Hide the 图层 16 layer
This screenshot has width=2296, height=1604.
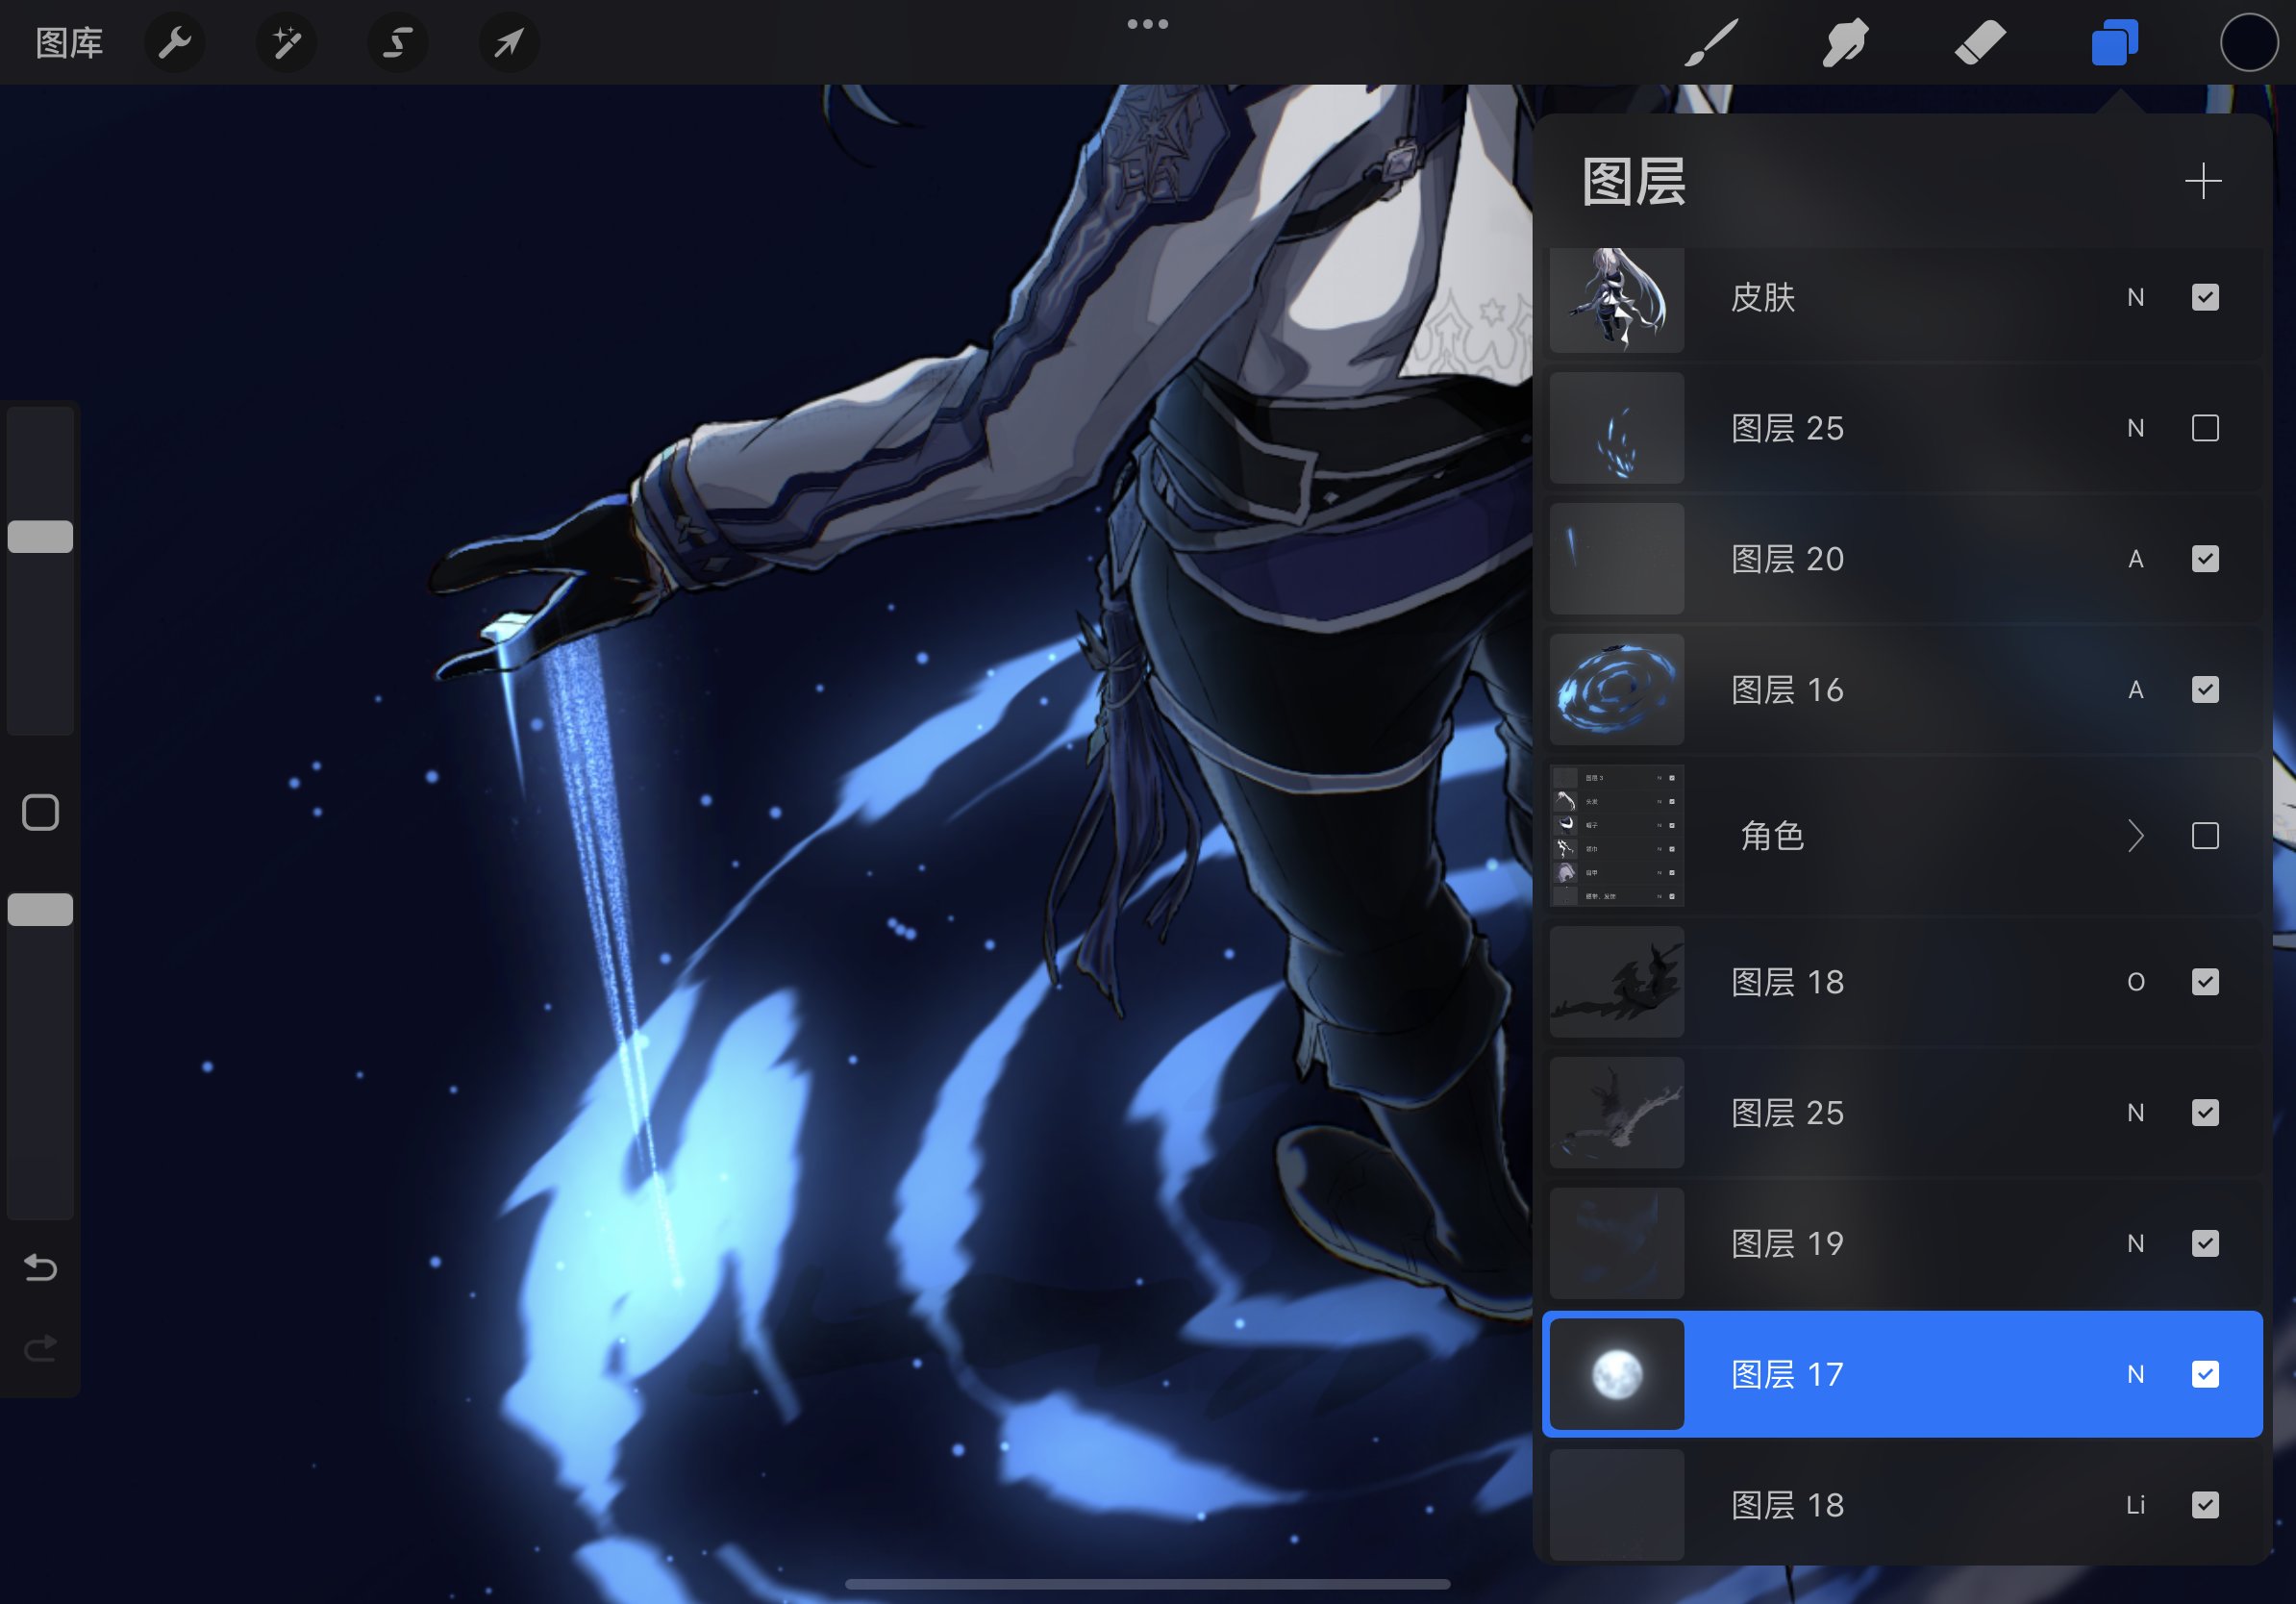coord(2205,690)
